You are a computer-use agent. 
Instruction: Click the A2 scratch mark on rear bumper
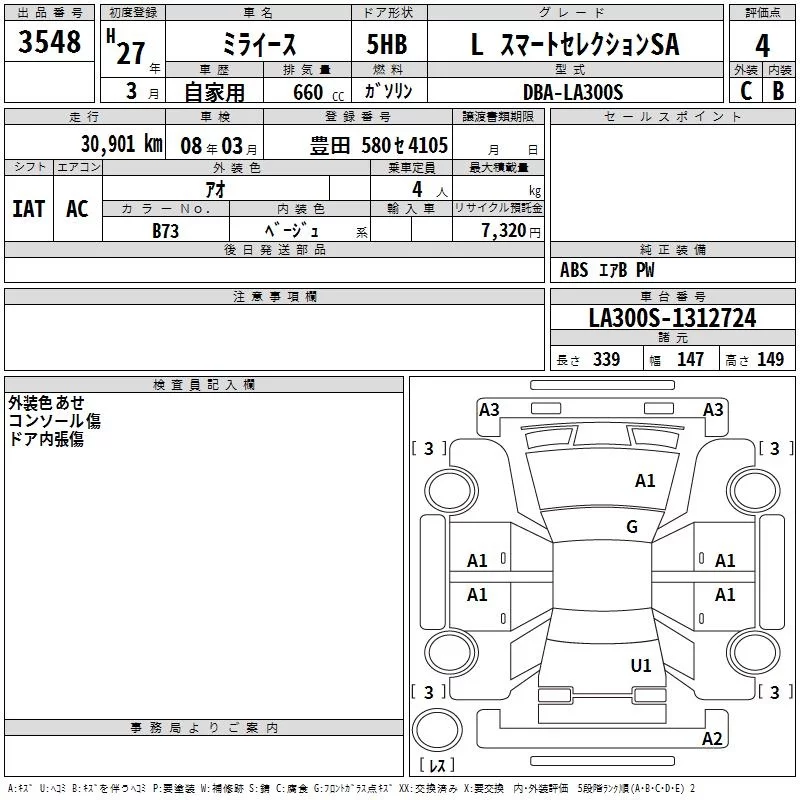[x=712, y=738]
